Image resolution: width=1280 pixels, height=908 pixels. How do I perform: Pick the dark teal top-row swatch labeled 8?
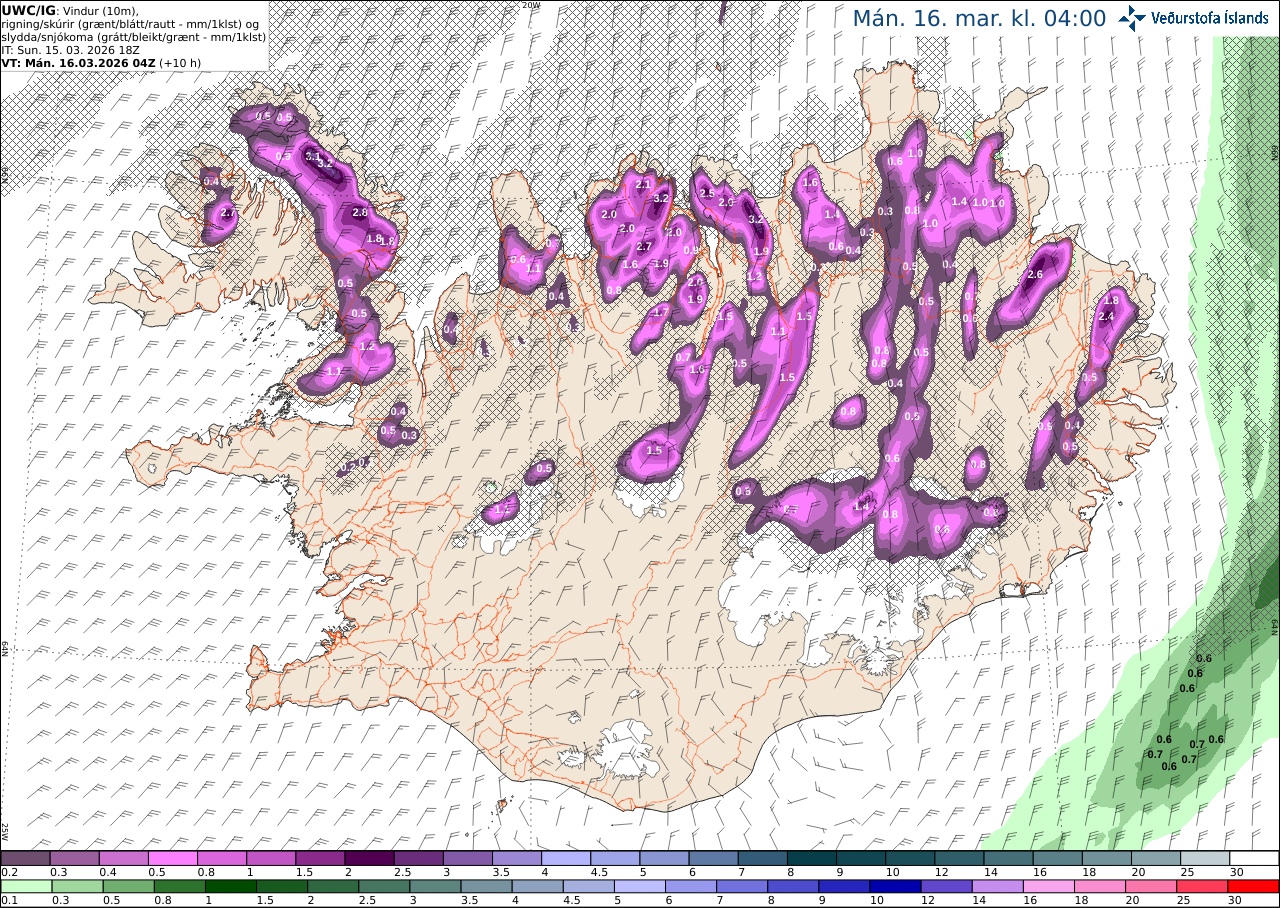tap(811, 858)
